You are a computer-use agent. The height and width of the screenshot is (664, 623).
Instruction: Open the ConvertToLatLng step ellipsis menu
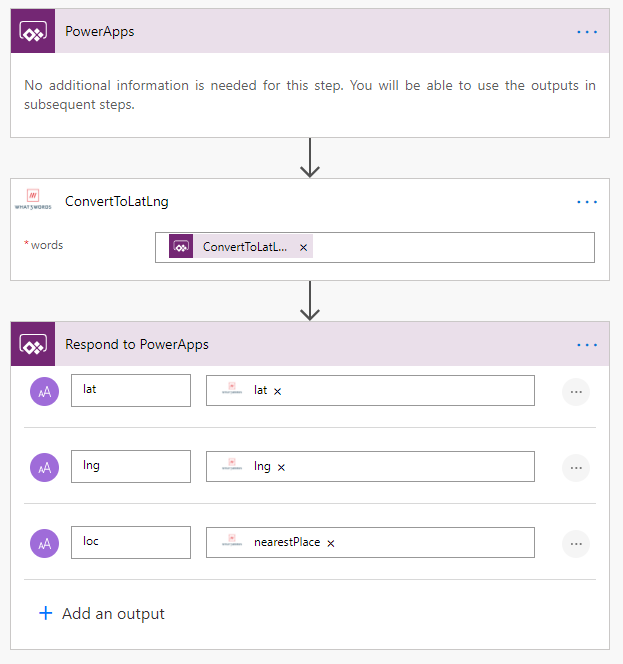click(587, 202)
